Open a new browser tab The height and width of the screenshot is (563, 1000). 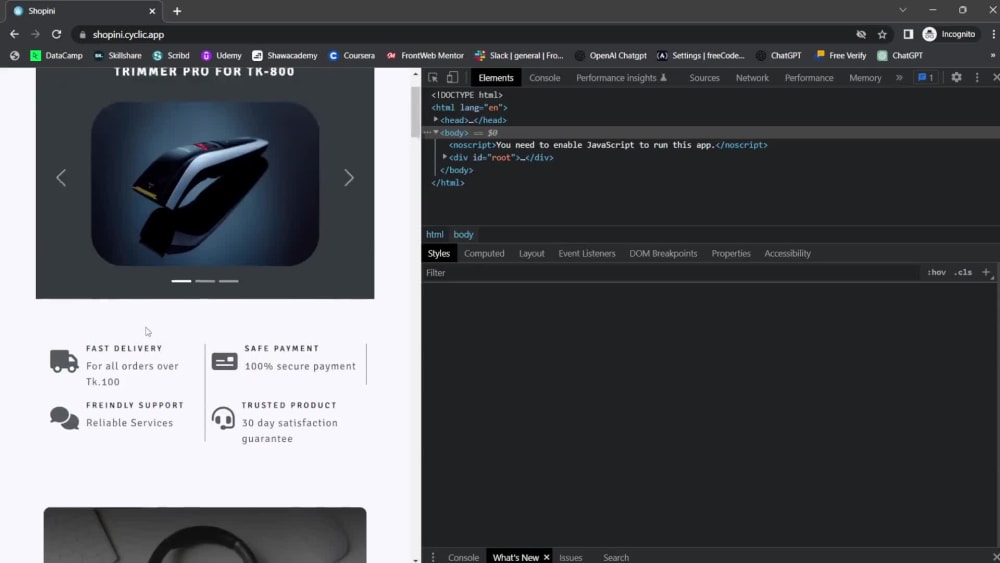177,11
